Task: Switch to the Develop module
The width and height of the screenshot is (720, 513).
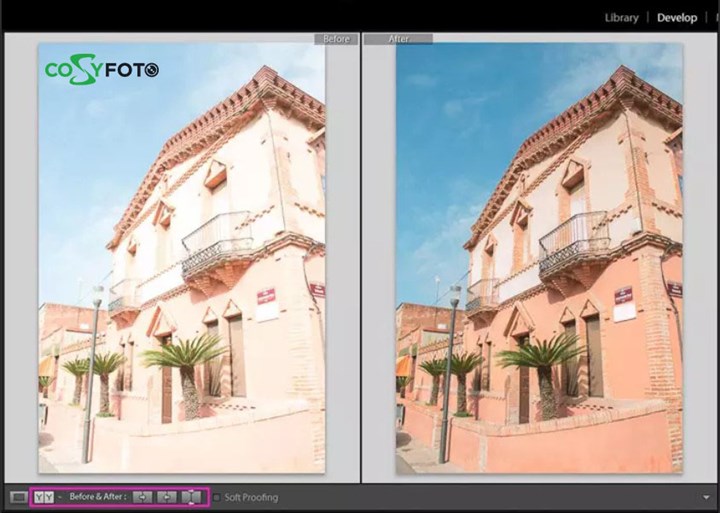Action: [x=677, y=17]
